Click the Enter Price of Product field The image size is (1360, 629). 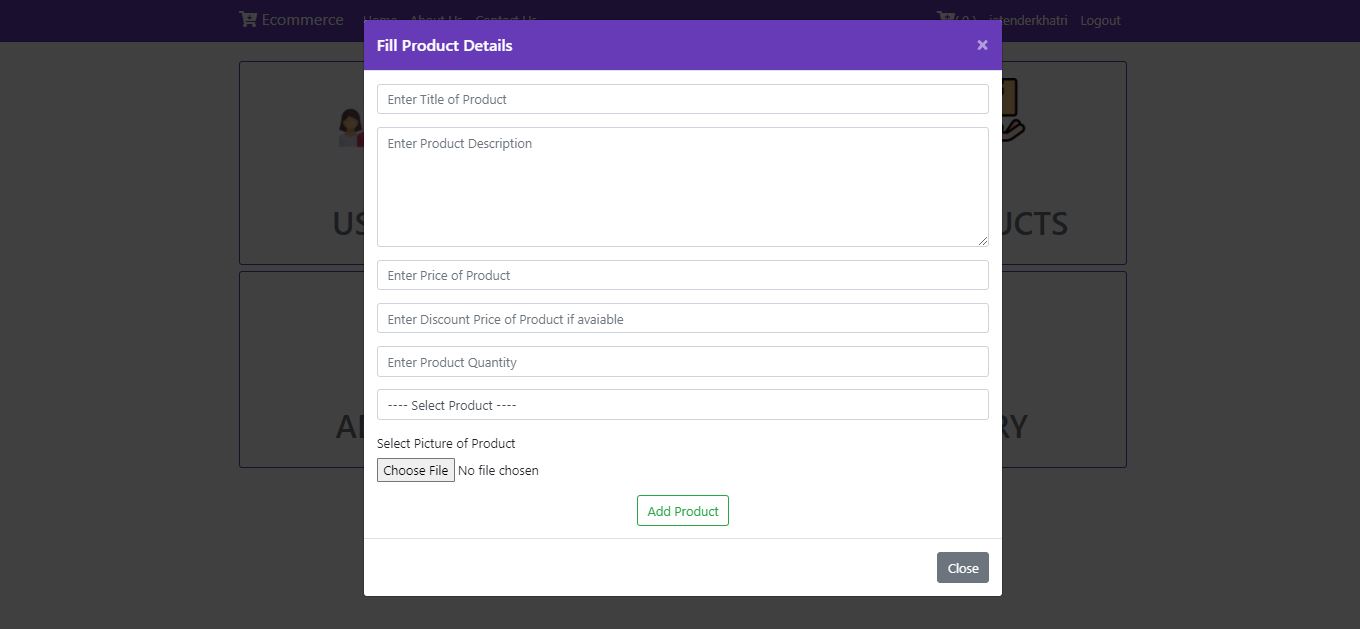pos(683,274)
